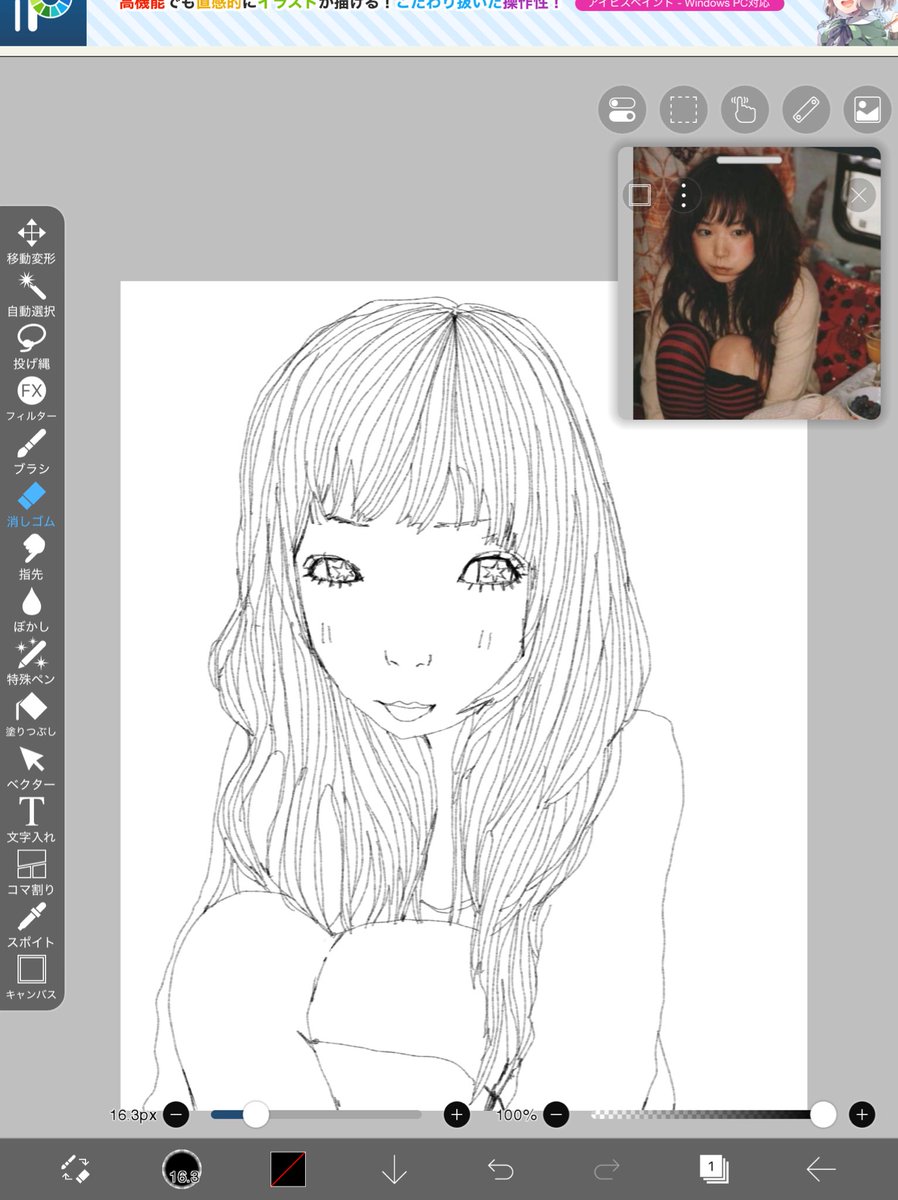Select the スポイト eyedropper tool
The height and width of the screenshot is (1200, 898).
(31, 926)
